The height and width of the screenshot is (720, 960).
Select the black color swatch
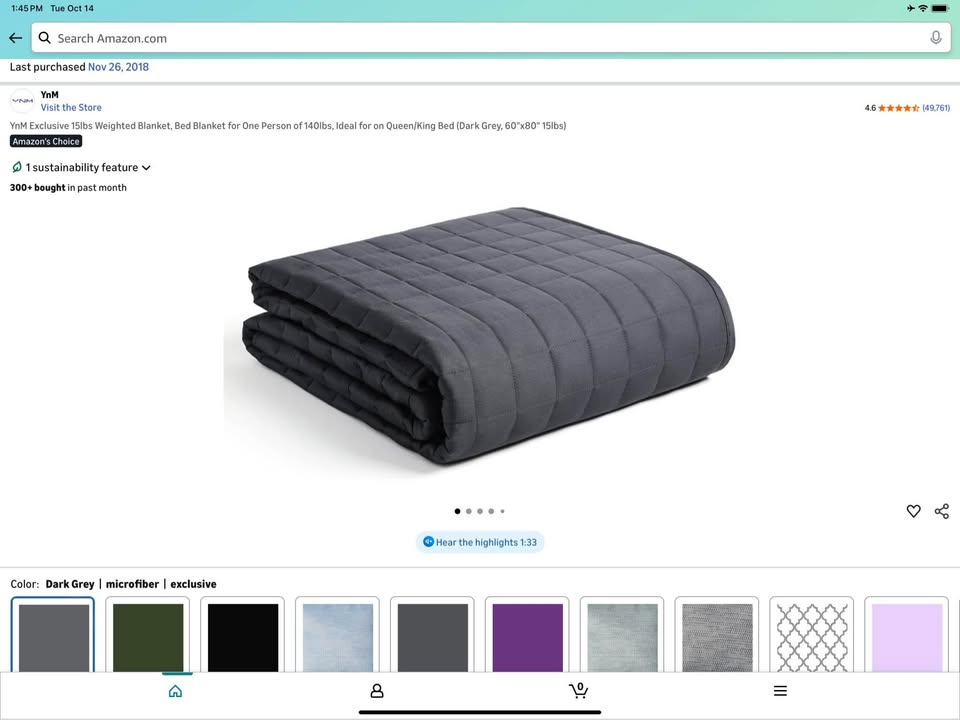(242, 637)
